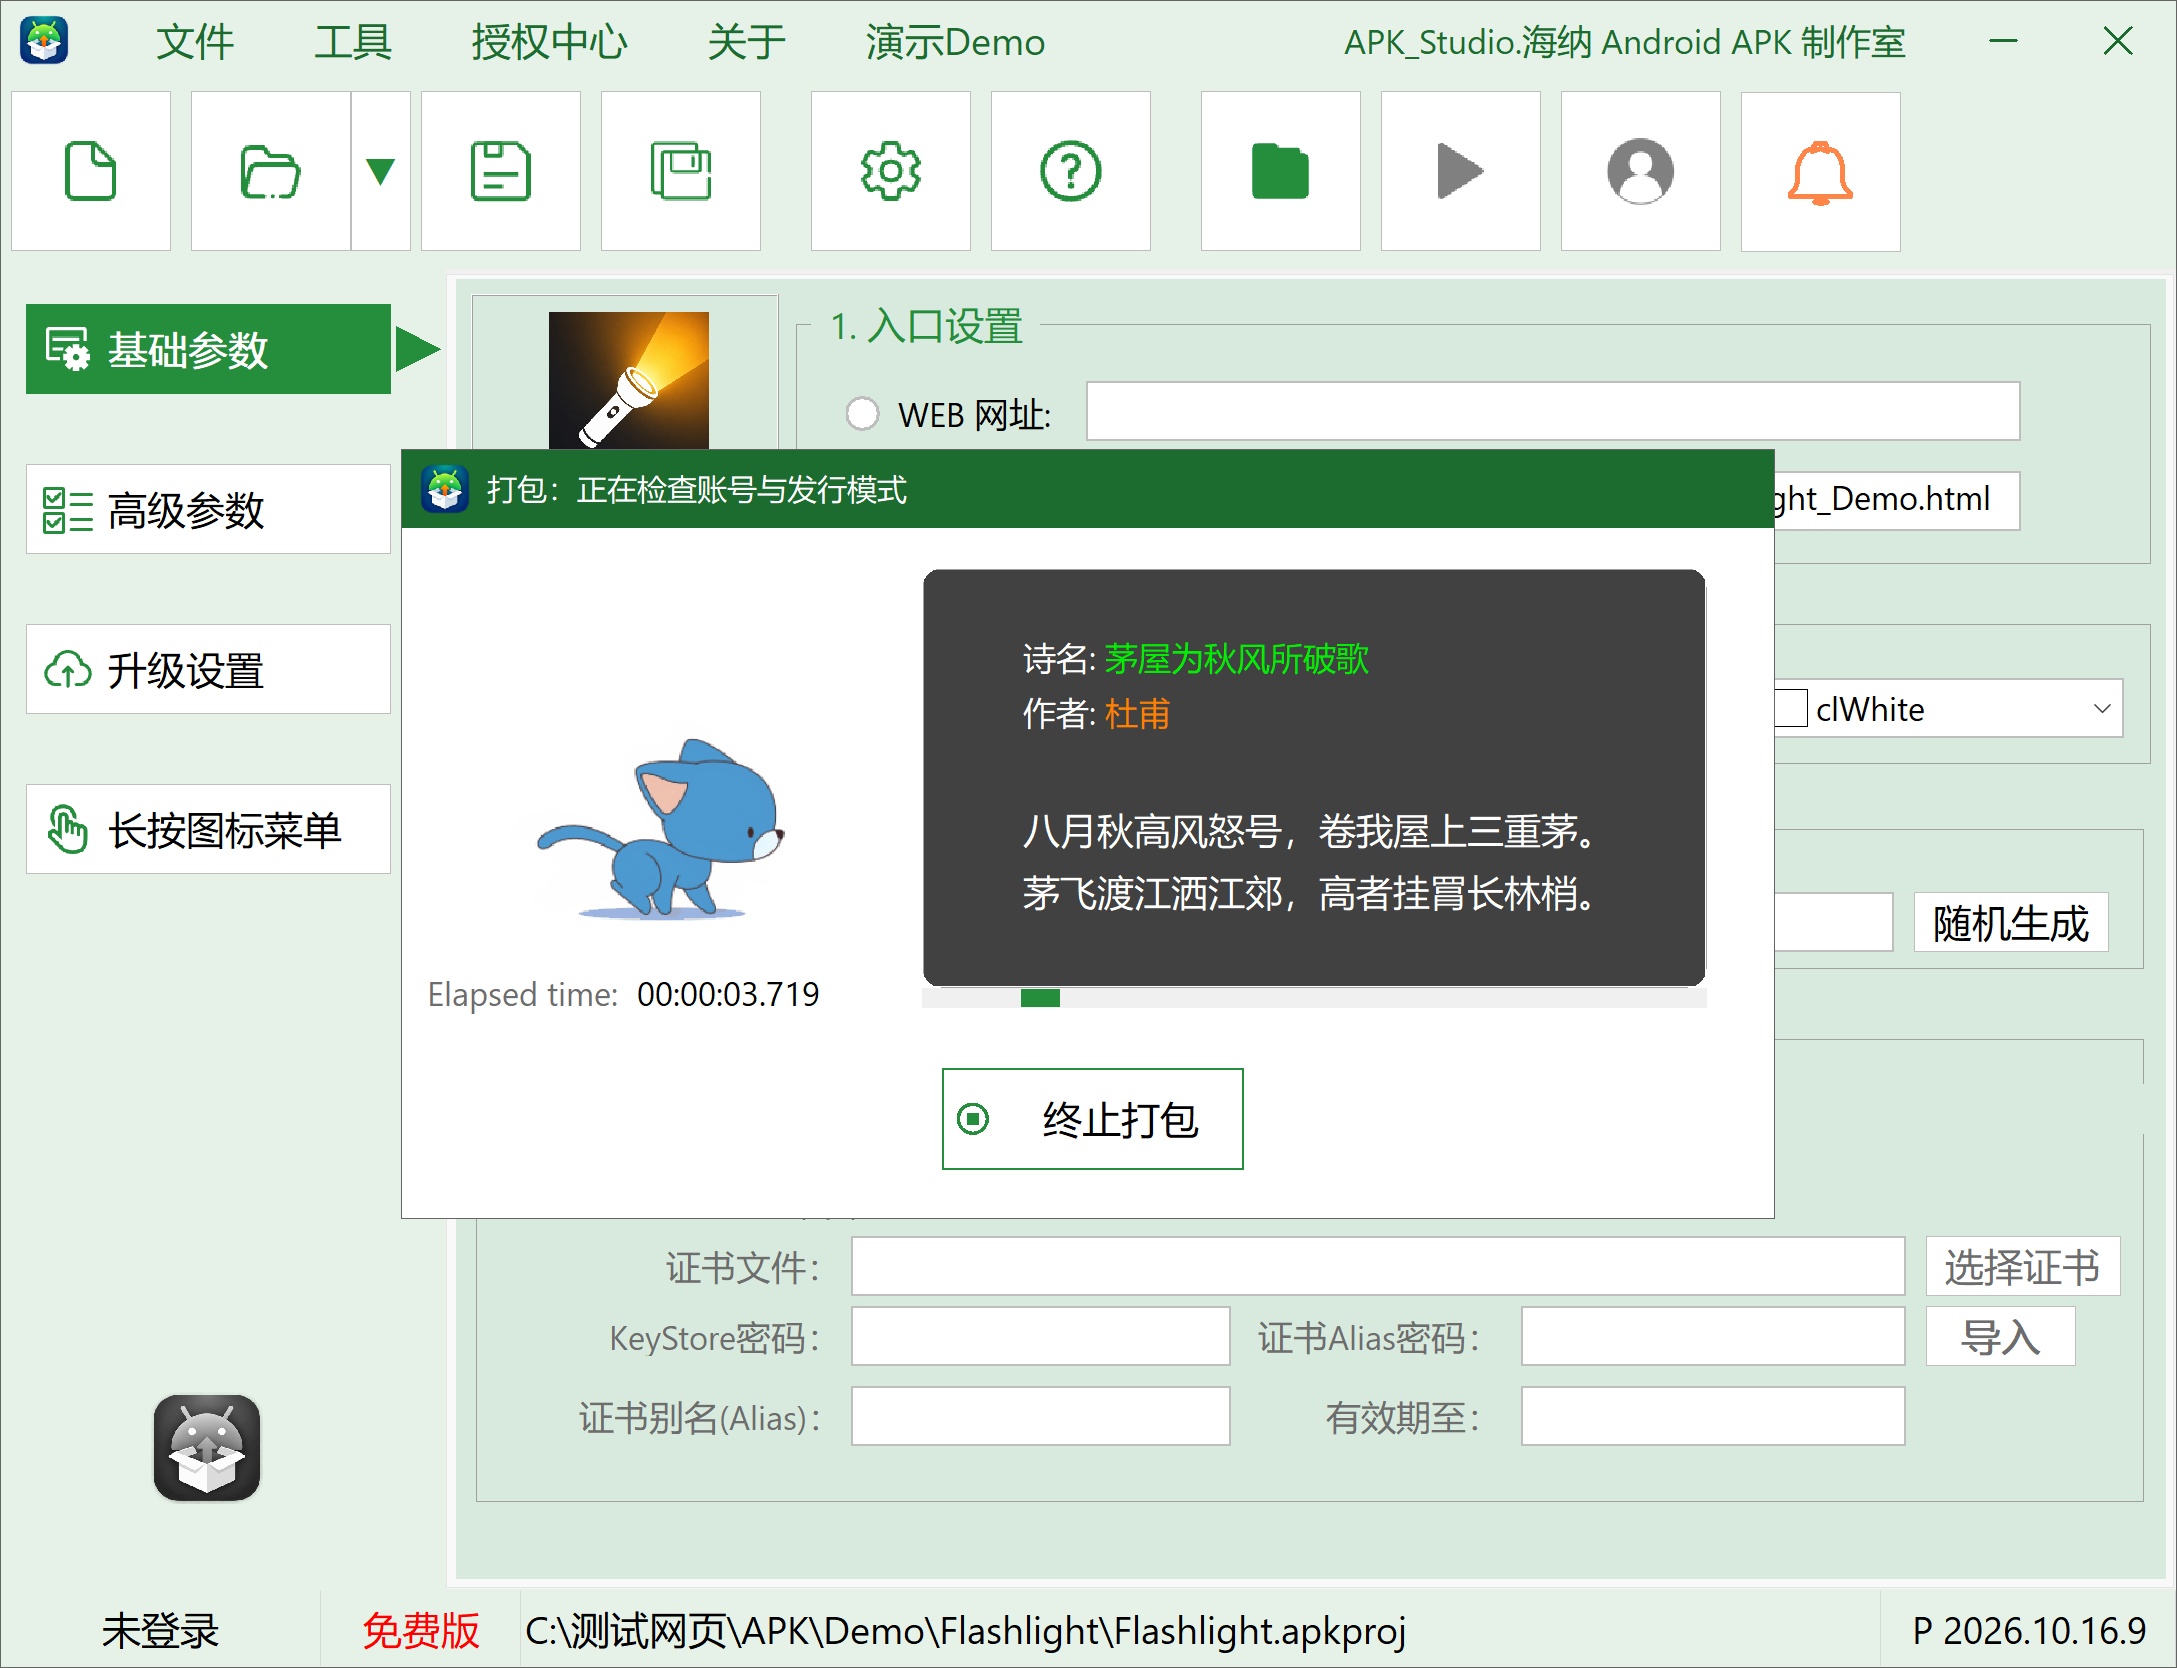Click the white color swatch beside clWhite
The image size is (2177, 1668).
1791,708
